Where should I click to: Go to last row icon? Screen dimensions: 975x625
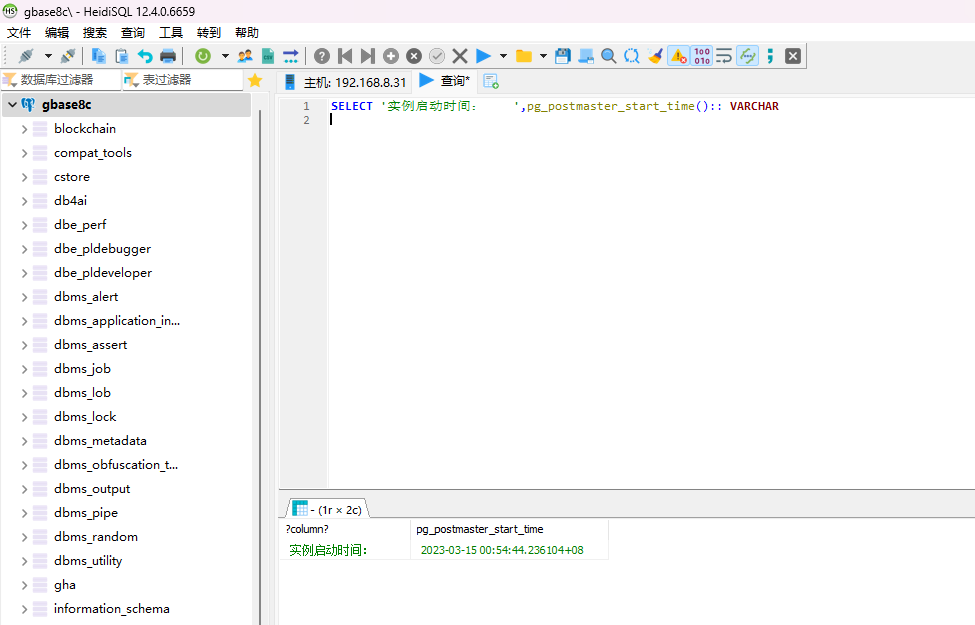[367, 56]
